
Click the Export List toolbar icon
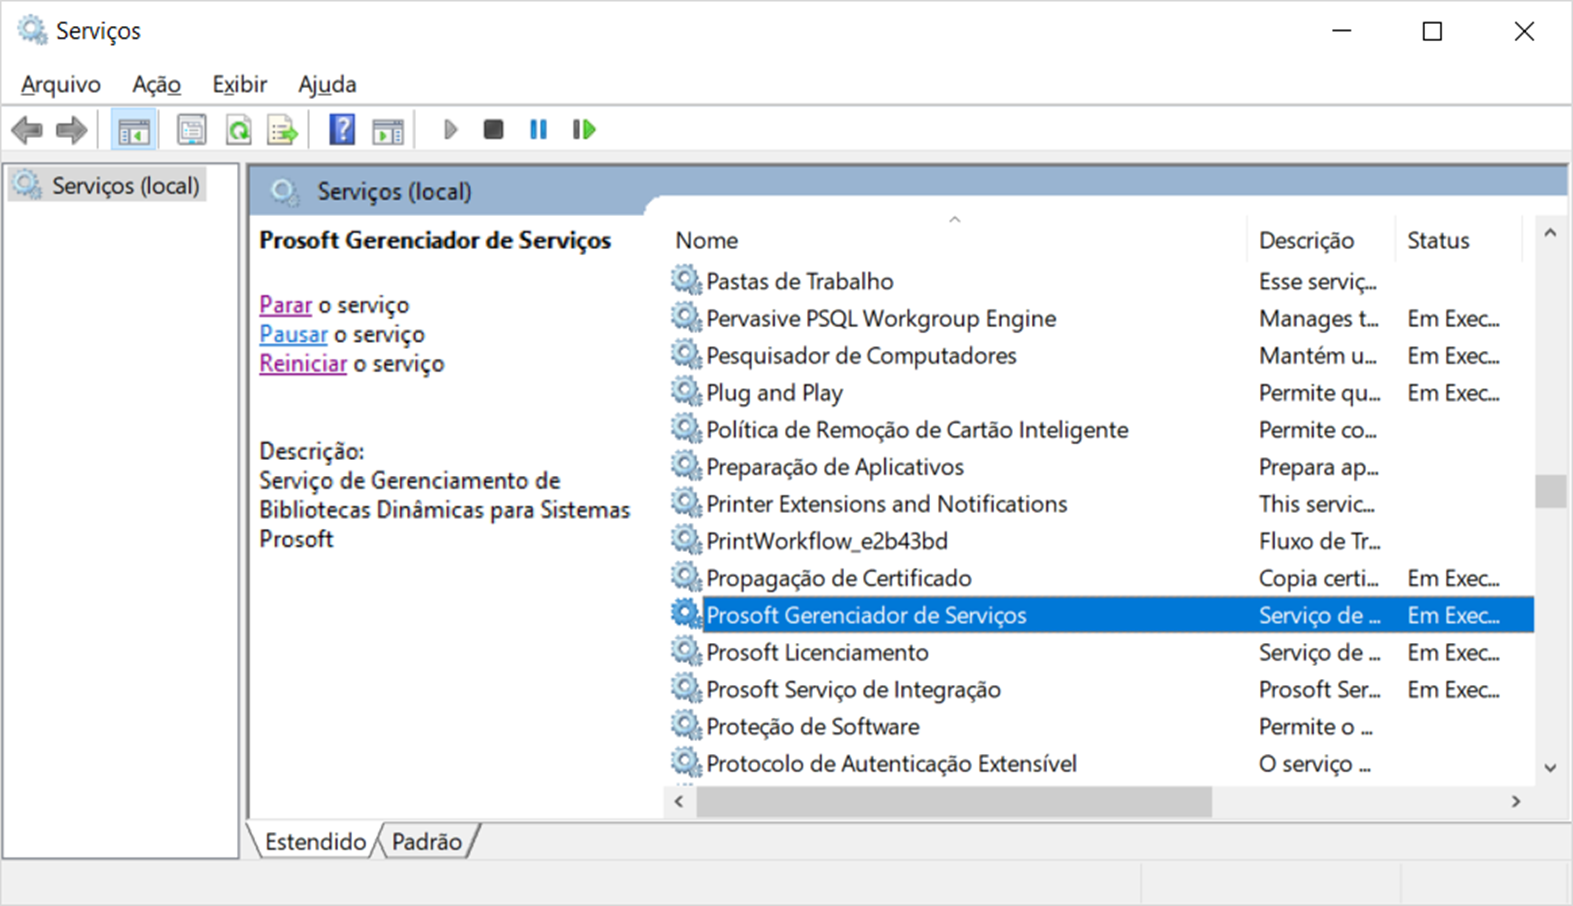(x=283, y=130)
